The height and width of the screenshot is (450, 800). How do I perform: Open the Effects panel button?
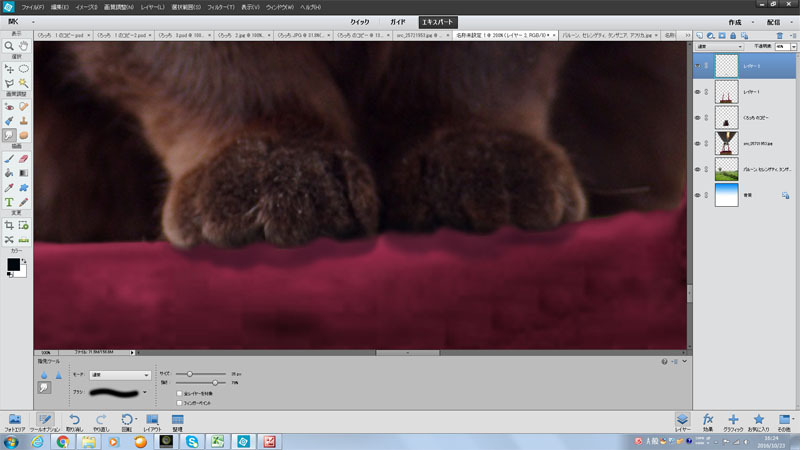click(x=708, y=422)
